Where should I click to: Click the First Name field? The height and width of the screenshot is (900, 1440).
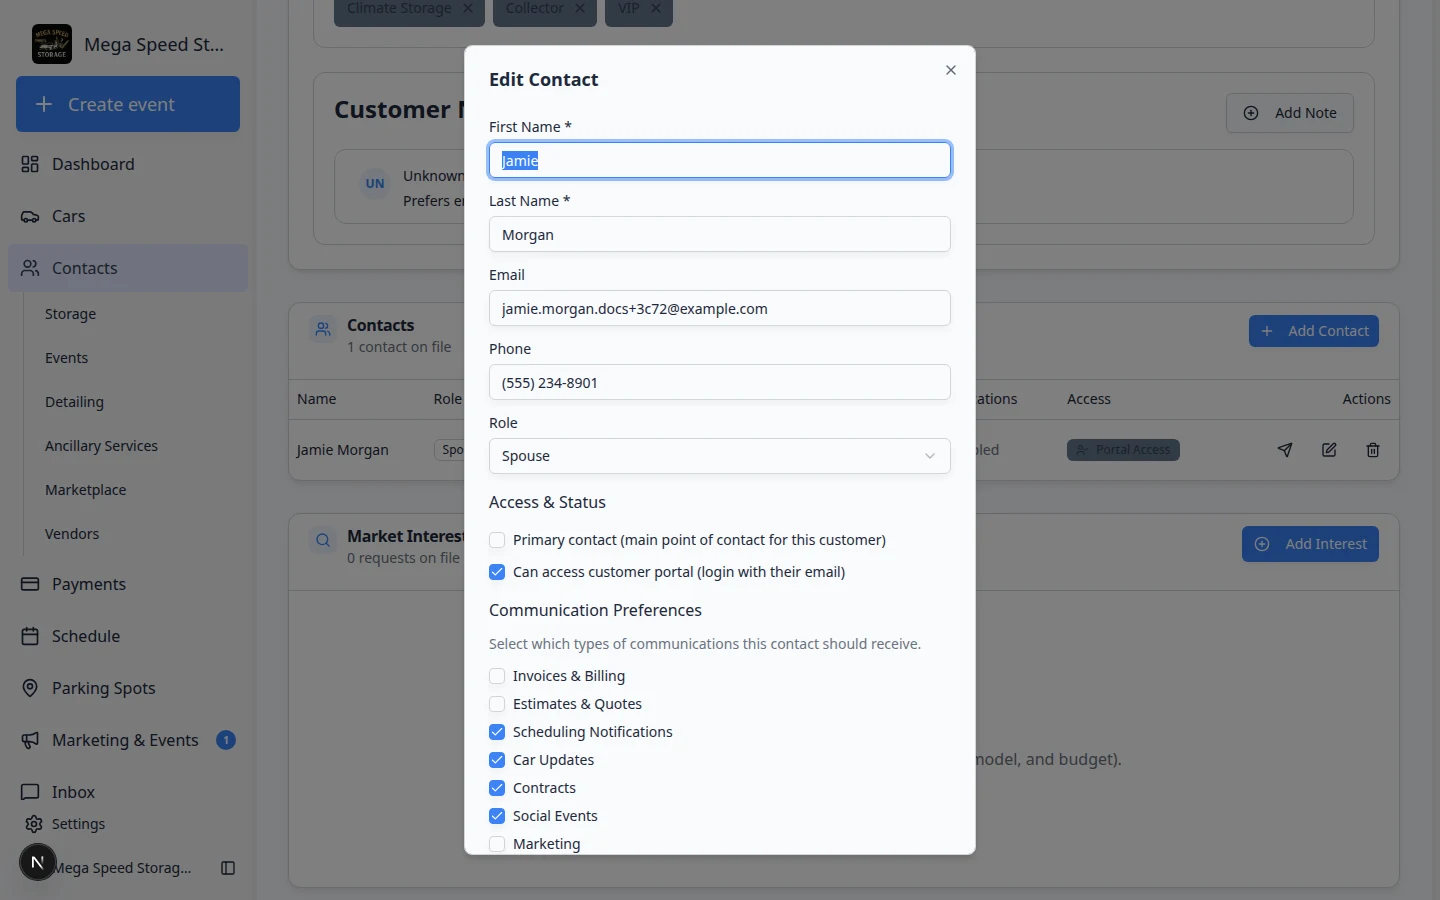[720, 160]
